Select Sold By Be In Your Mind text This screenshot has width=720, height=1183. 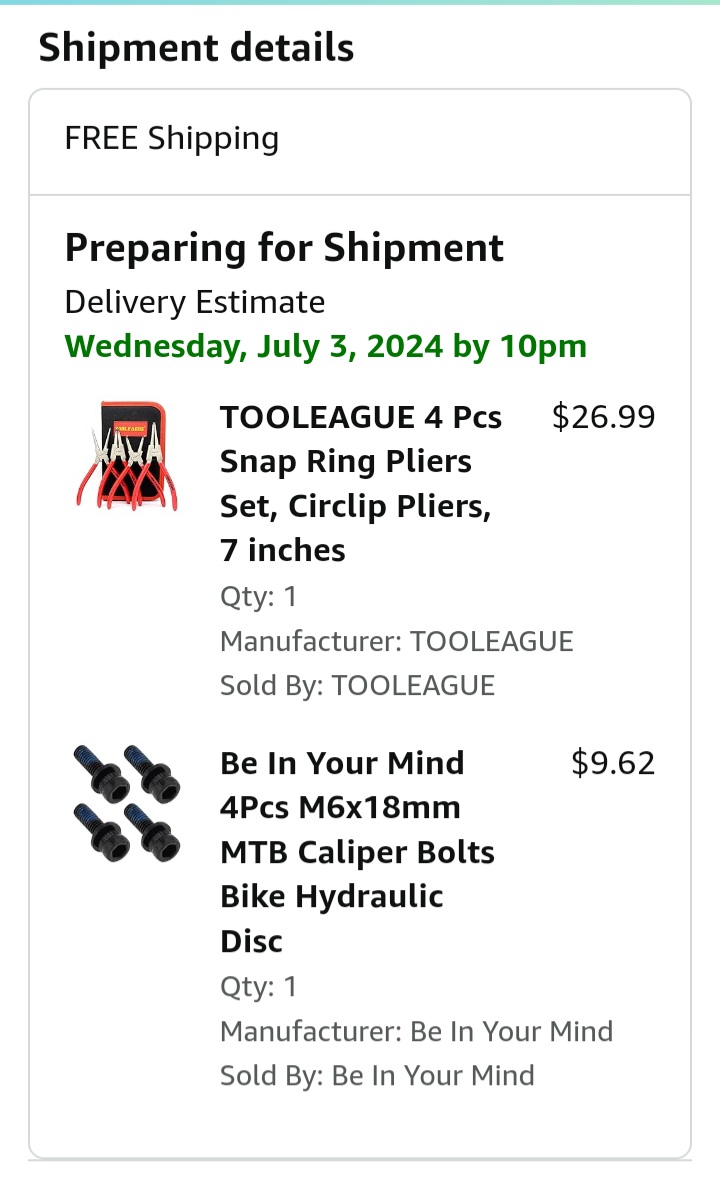[376, 1075]
